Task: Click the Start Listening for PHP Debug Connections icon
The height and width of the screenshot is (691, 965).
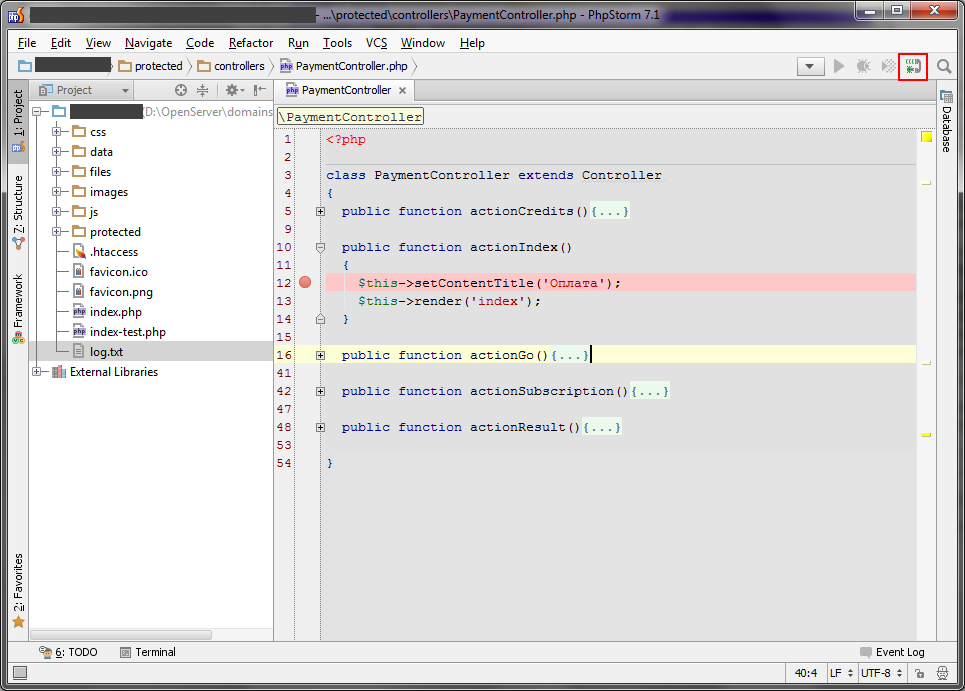Action: click(912, 66)
